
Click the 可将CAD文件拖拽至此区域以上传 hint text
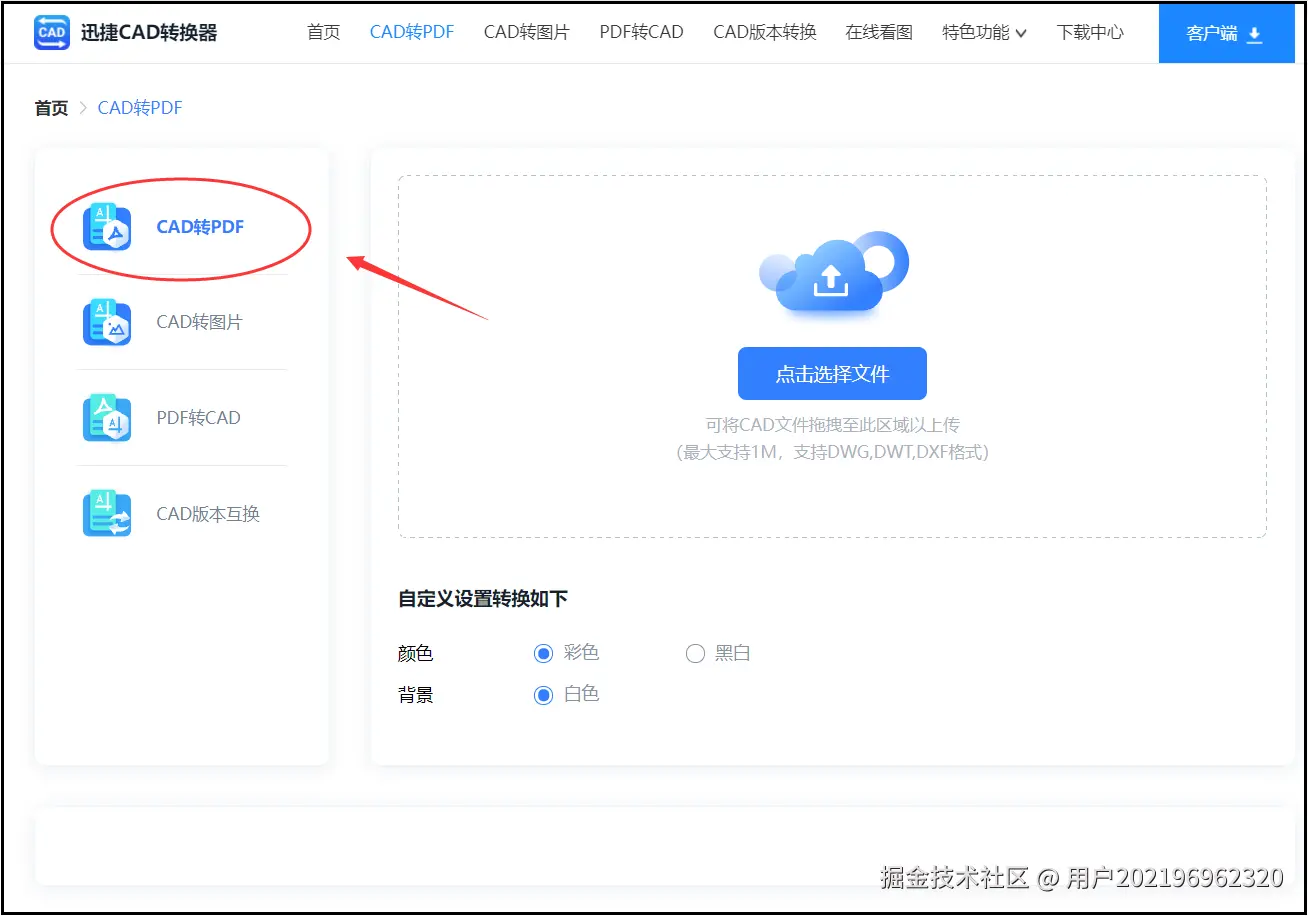click(x=832, y=425)
